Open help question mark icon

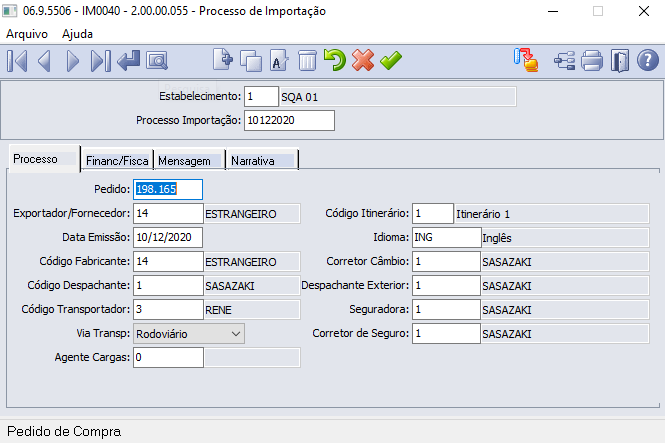coord(648,60)
